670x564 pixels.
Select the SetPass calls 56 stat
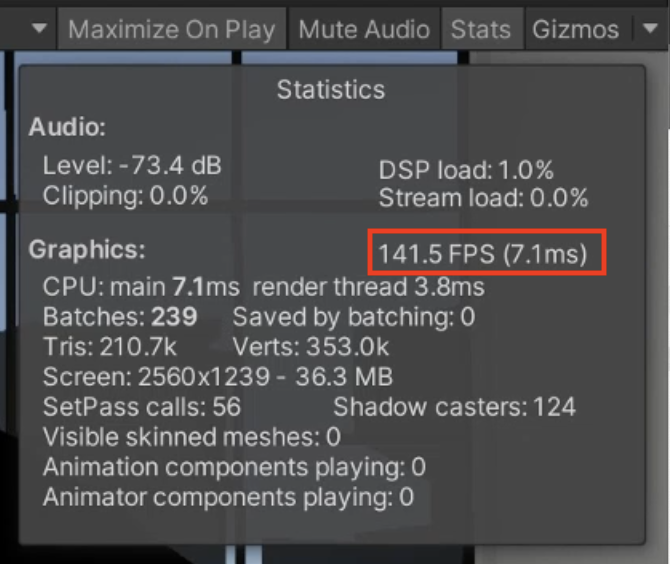(x=141, y=406)
